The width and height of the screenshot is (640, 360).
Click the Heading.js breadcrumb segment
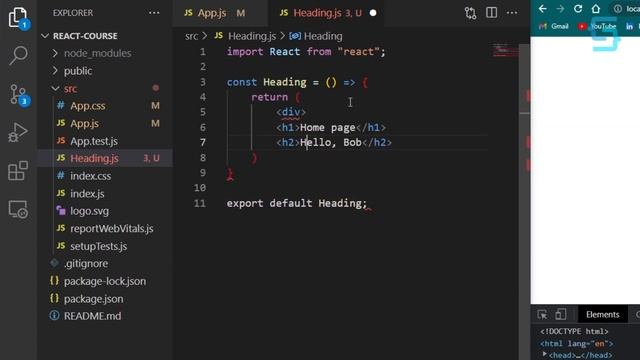coord(252,36)
